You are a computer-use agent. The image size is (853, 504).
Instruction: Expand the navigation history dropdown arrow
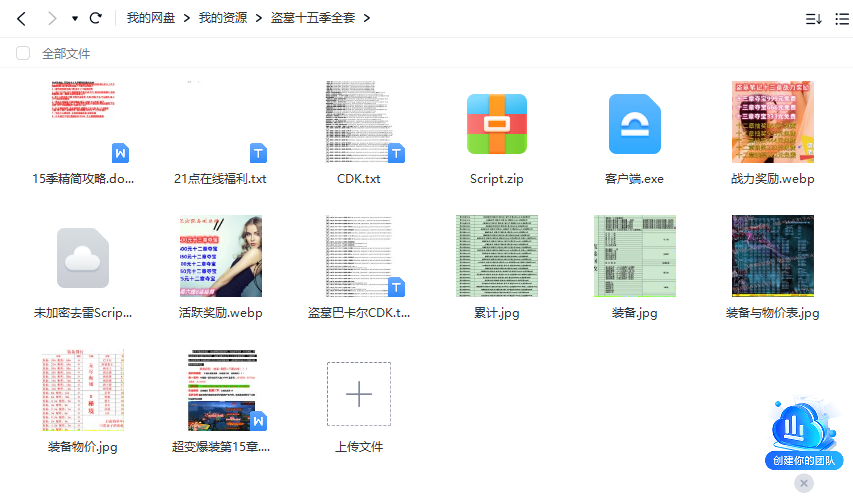(x=75, y=19)
